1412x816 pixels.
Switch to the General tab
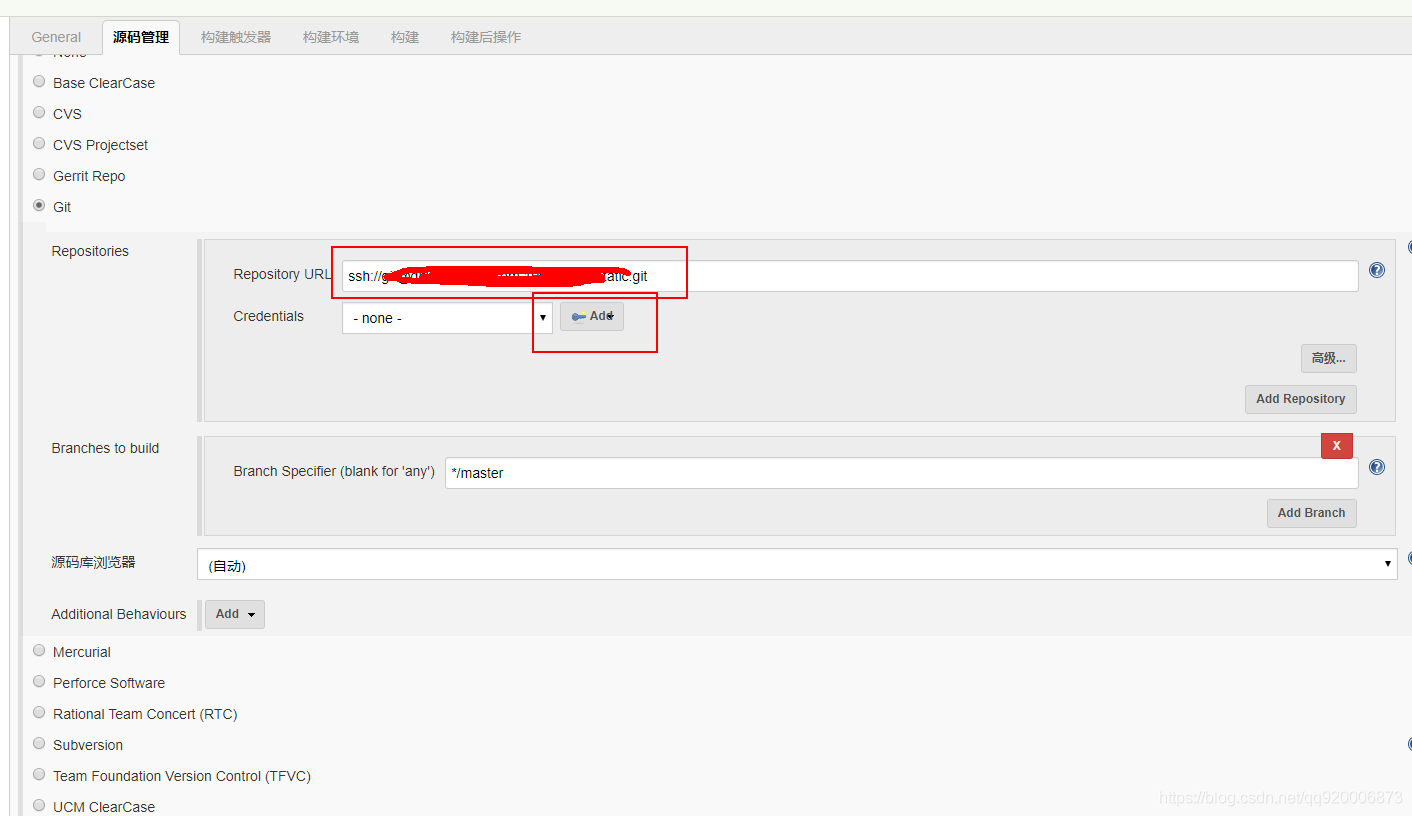[56, 37]
